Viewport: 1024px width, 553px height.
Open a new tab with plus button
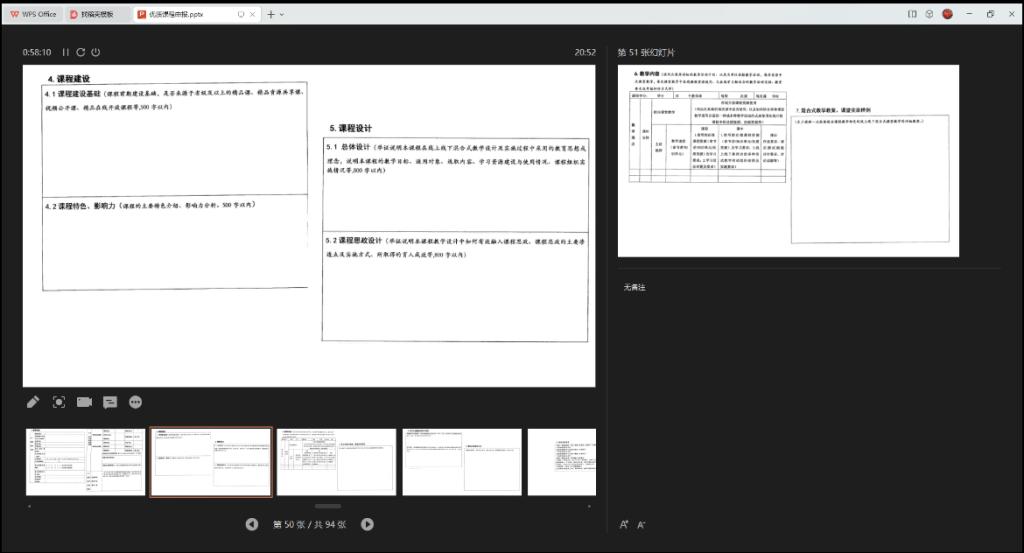click(x=270, y=14)
